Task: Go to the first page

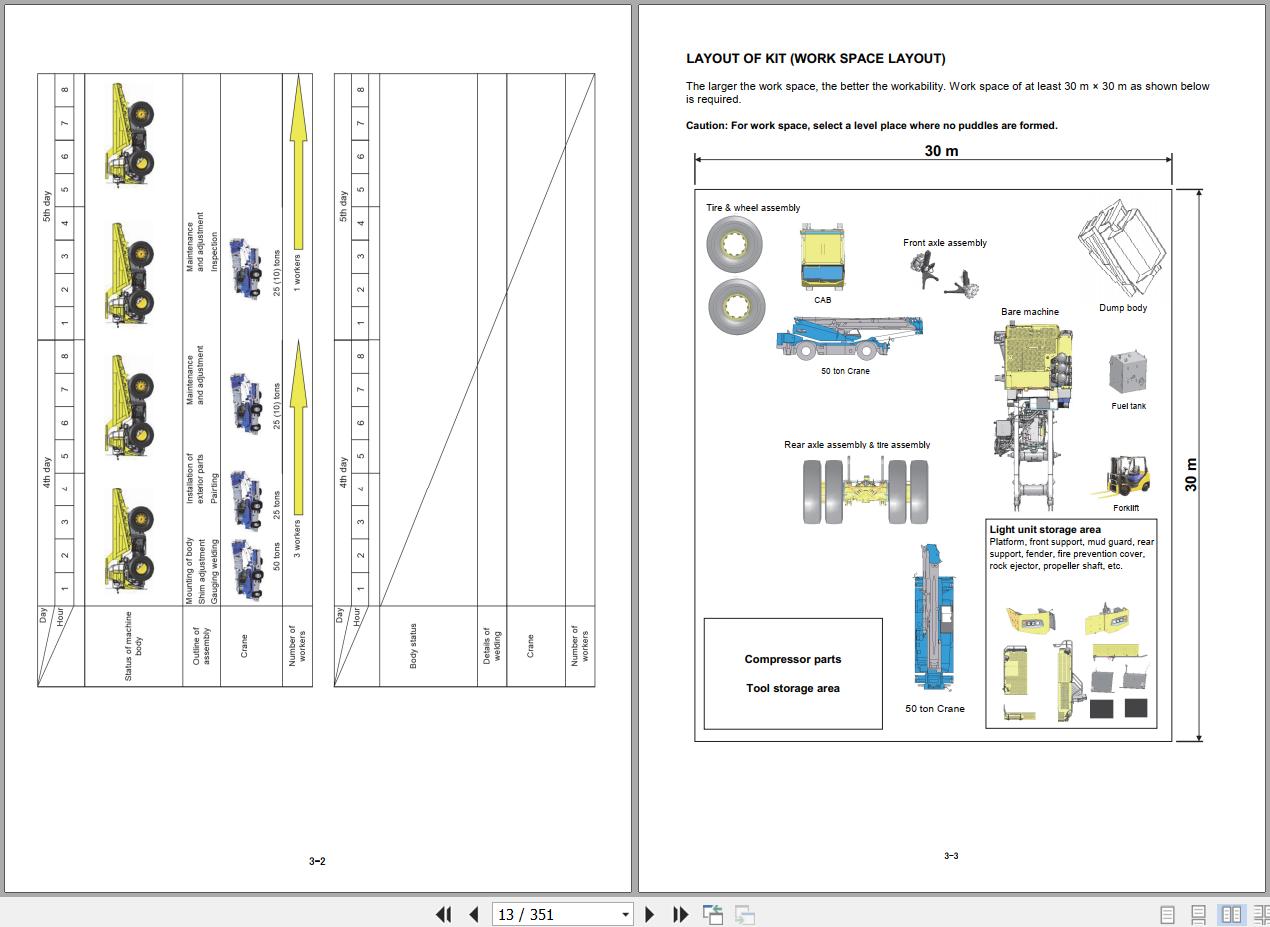Action: pos(443,914)
